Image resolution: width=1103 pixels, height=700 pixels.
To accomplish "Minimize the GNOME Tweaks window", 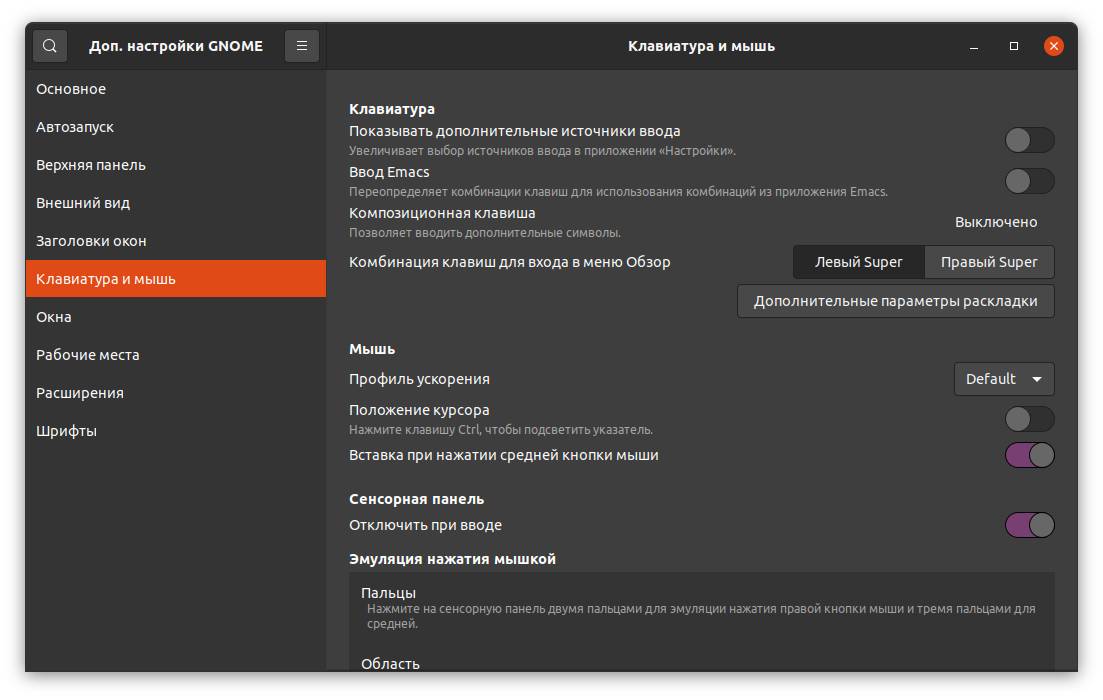I will pyautogui.click(x=974, y=46).
